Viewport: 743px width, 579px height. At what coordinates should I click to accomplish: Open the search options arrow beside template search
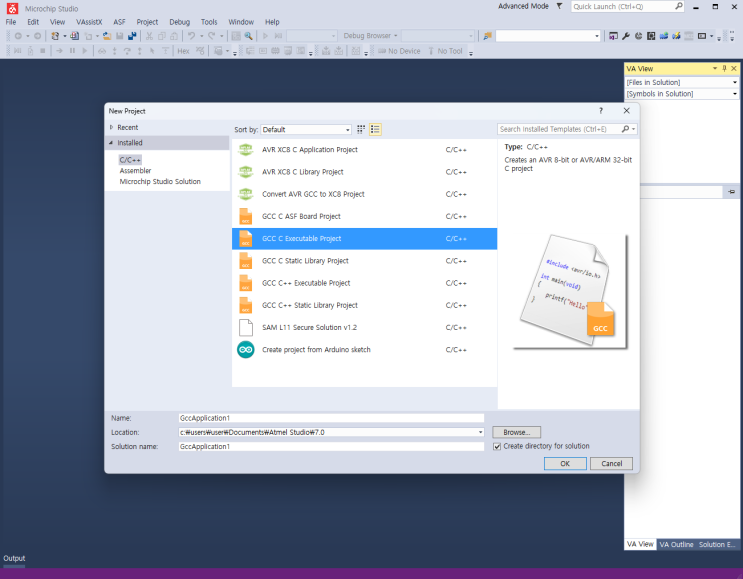pyautogui.click(x=634, y=129)
